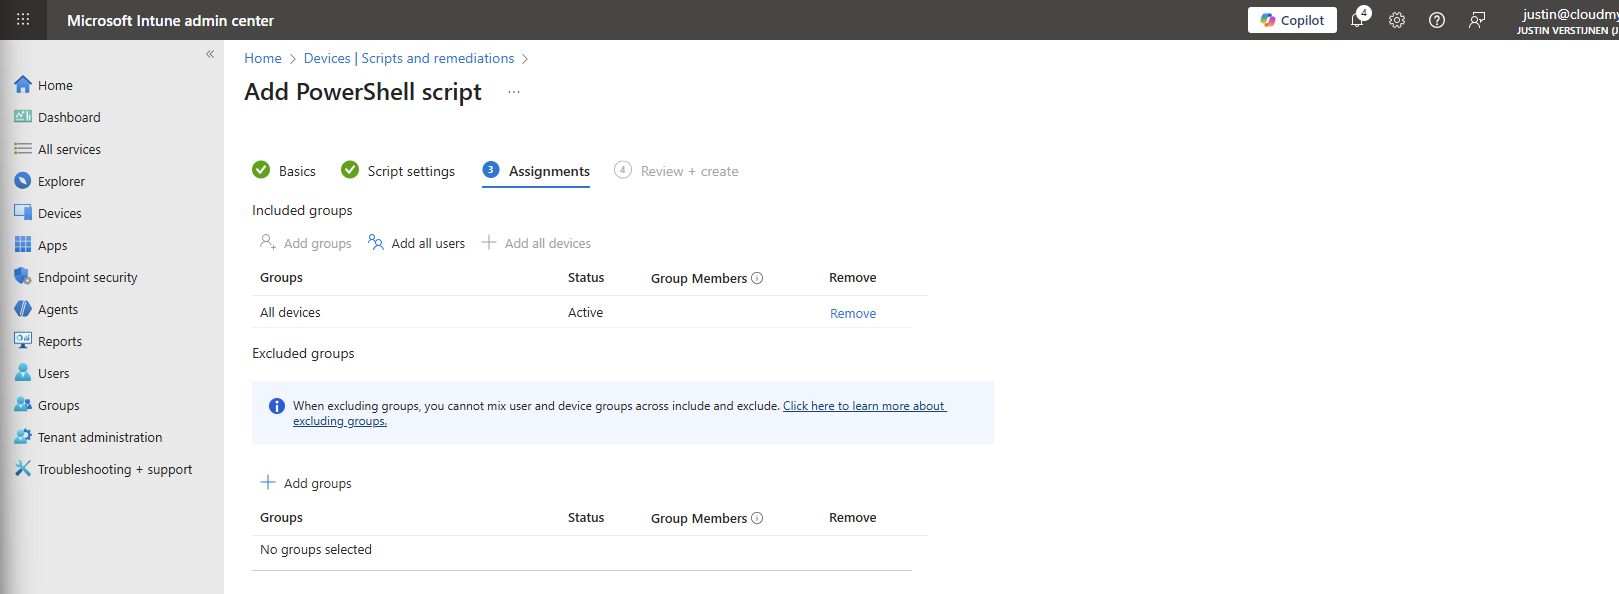The height and width of the screenshot is (594, 1619).
Task: Open the feedback person icon
Action: click(1477, 20)
